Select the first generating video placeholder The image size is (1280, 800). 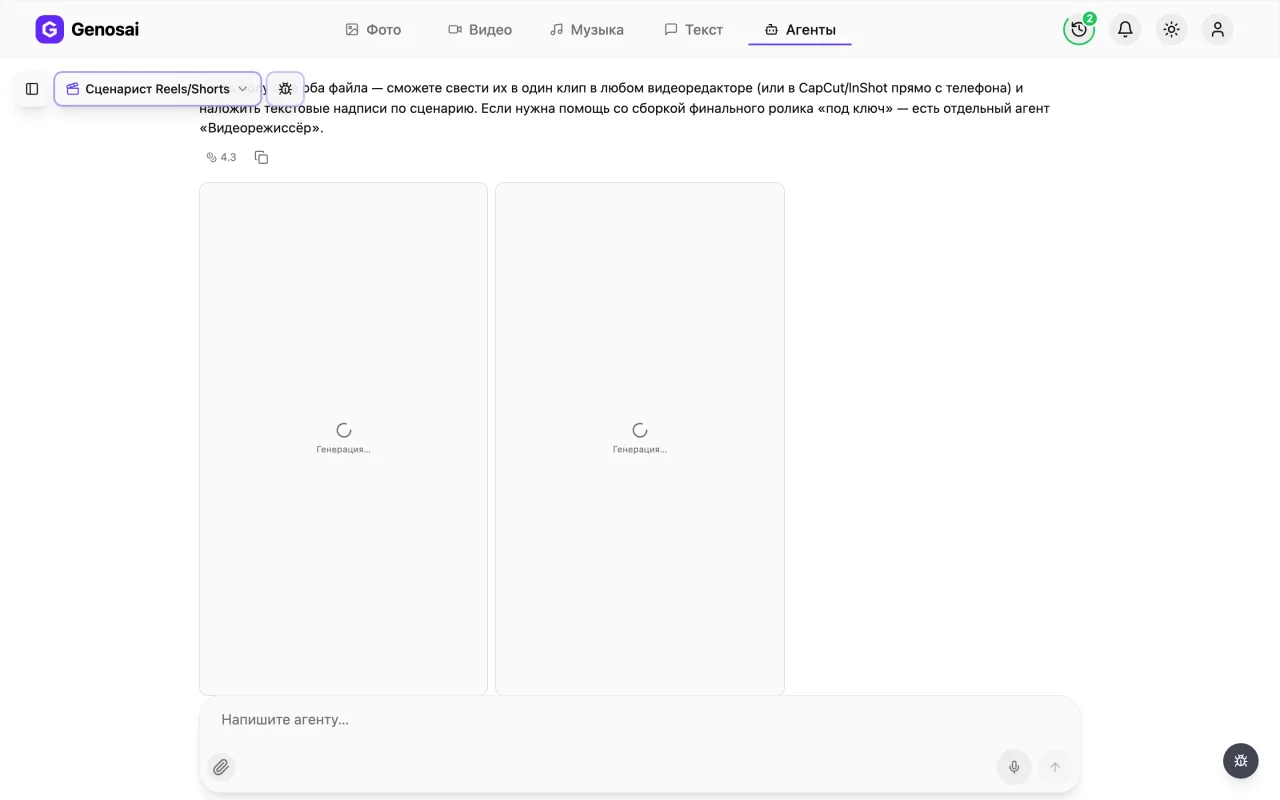pyautogui.click(x=343, y=438)
